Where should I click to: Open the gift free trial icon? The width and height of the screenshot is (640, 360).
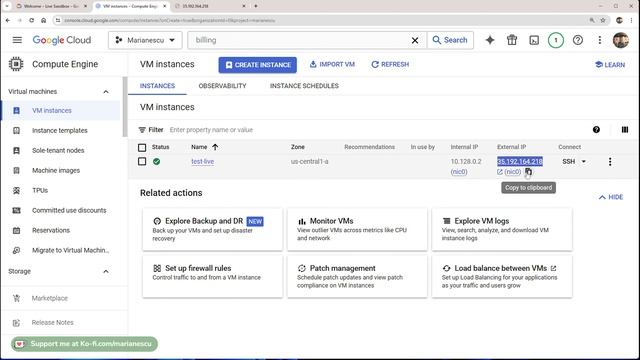click(x=512, y=40)
